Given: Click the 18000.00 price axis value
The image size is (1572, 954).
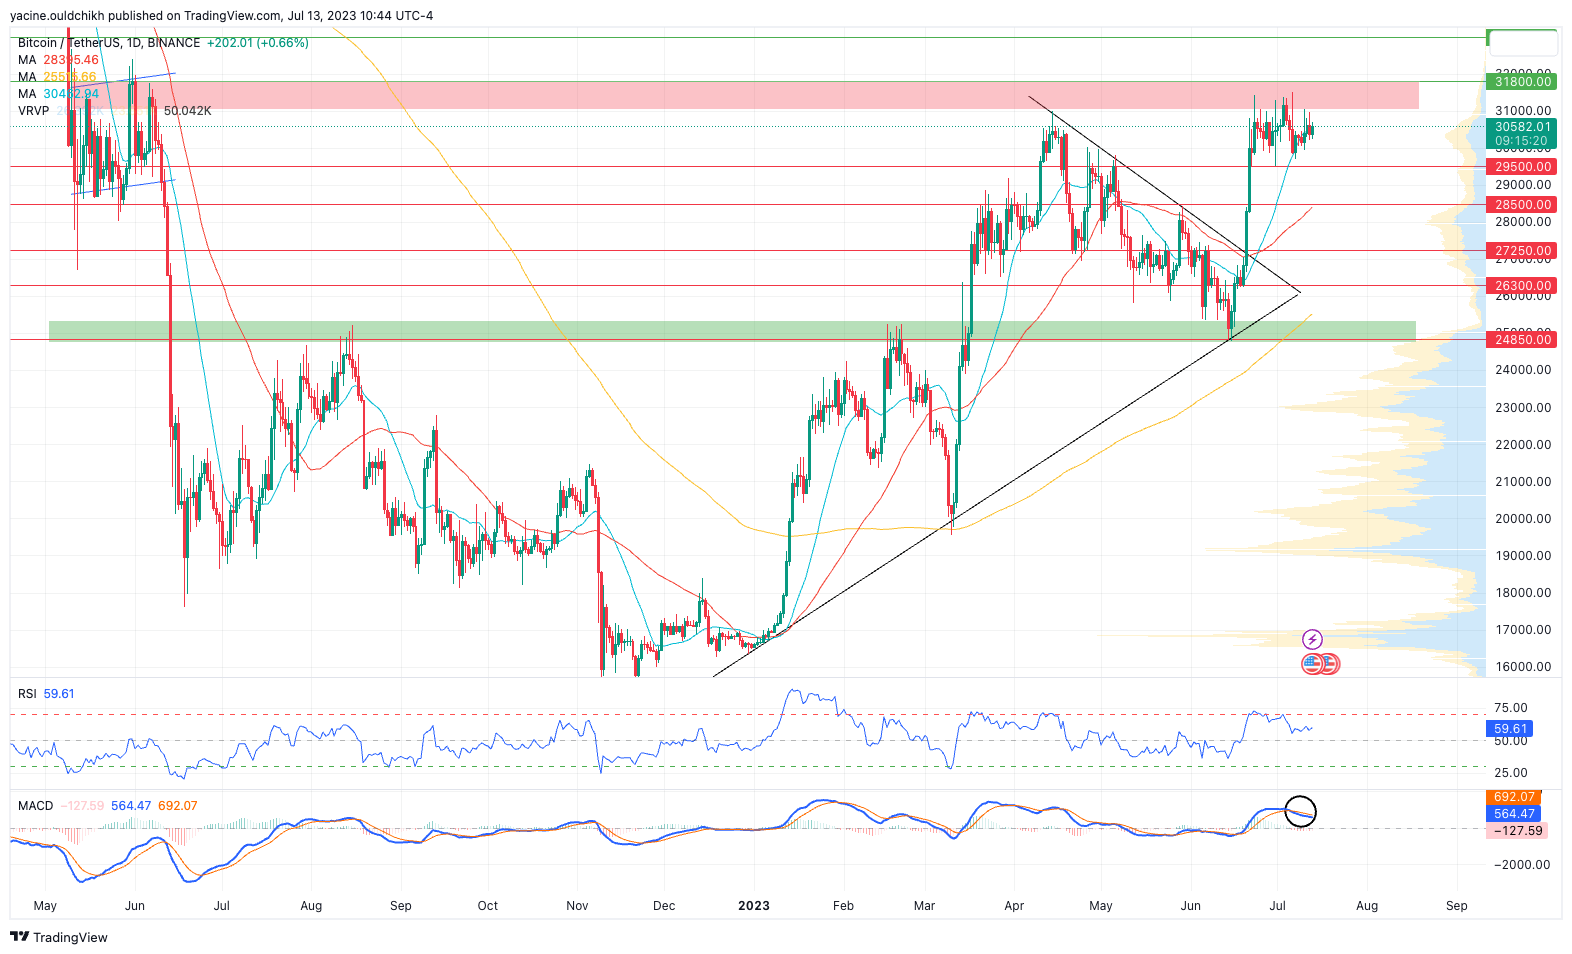Looking at the screenshot, I should click(x=1523, y=593).
